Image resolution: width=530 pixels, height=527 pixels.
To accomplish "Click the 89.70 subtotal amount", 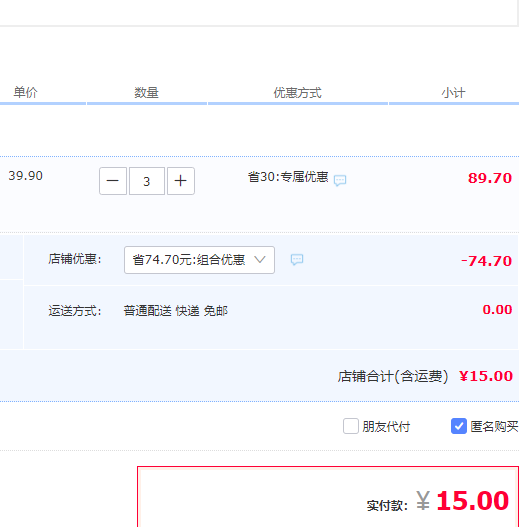I will click(x=490, y=178).
